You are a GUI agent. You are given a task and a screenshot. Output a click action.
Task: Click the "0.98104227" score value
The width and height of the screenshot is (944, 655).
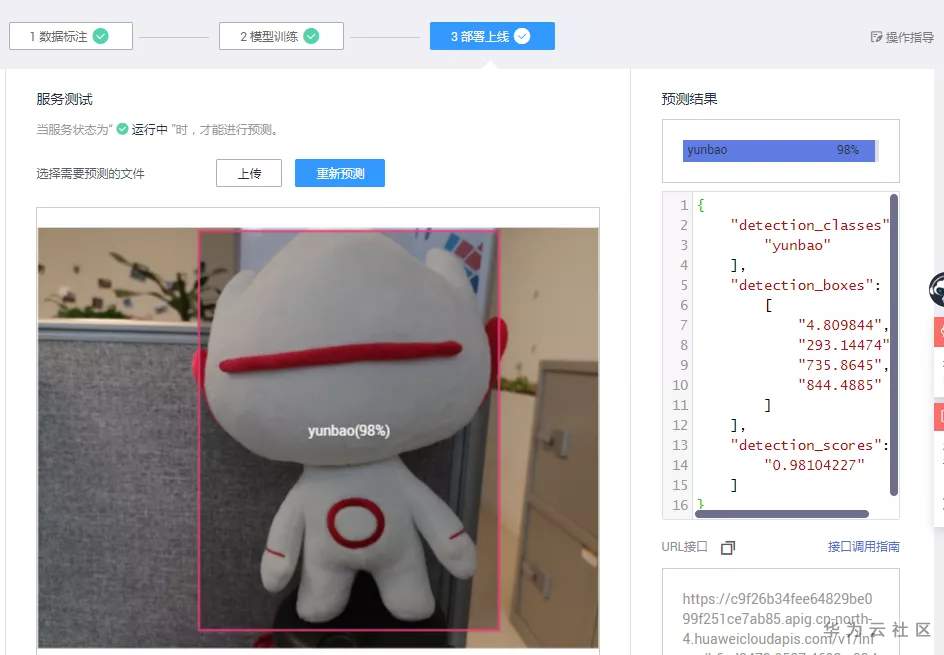click(814, 465)
